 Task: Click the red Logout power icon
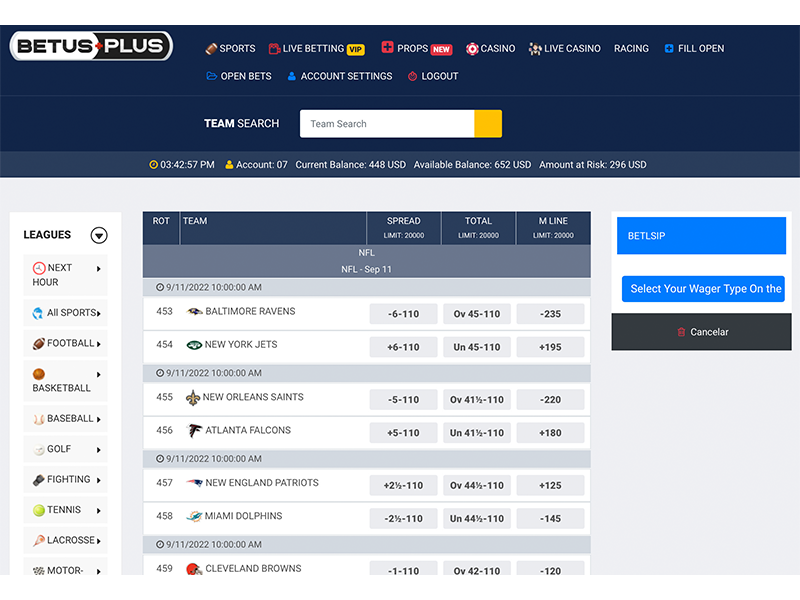pyautogui.click(x=412, y=77)
